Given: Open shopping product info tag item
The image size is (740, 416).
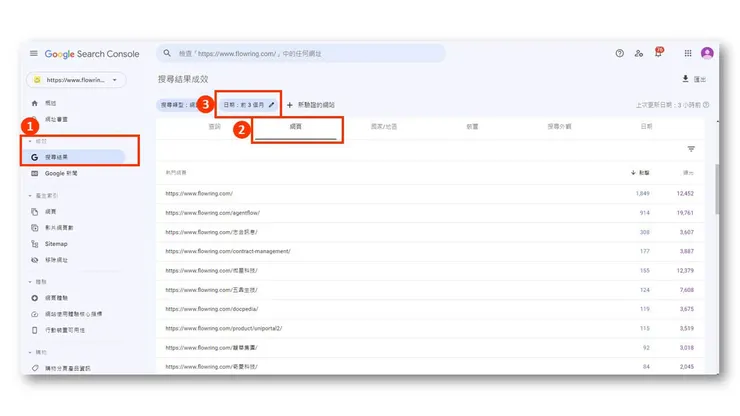Looking at the screenshot, I should (60, 368).
